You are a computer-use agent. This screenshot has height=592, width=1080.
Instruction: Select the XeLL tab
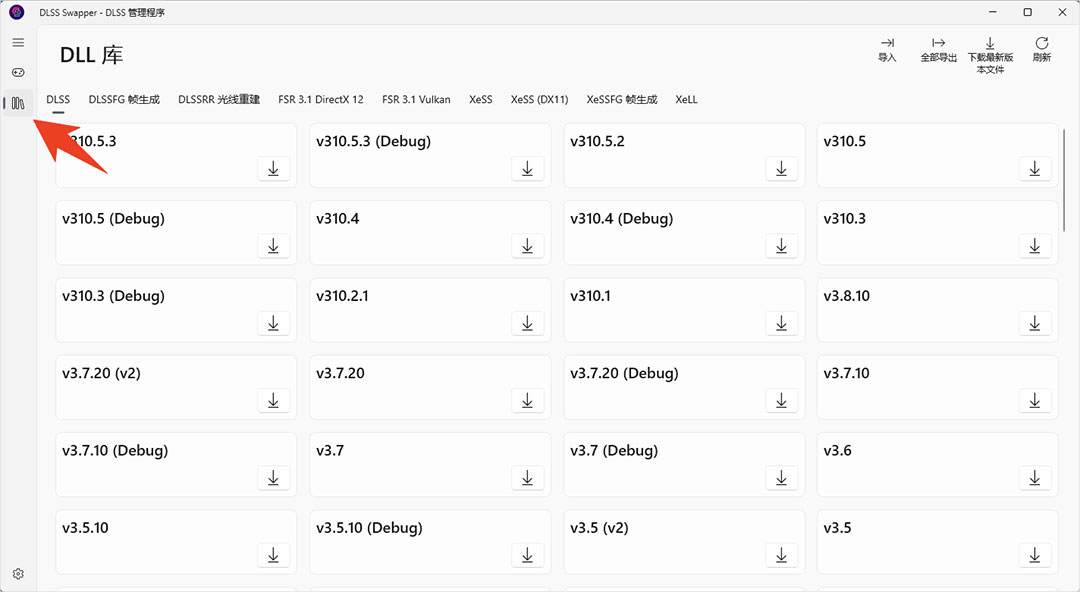click(686, 100)
